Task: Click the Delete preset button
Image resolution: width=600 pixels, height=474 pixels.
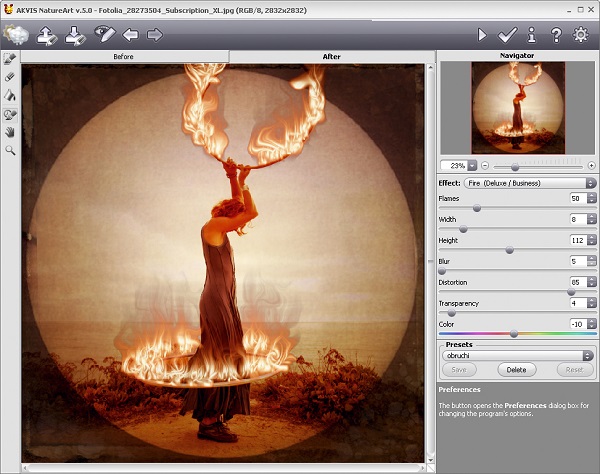Action: [517, 370]
